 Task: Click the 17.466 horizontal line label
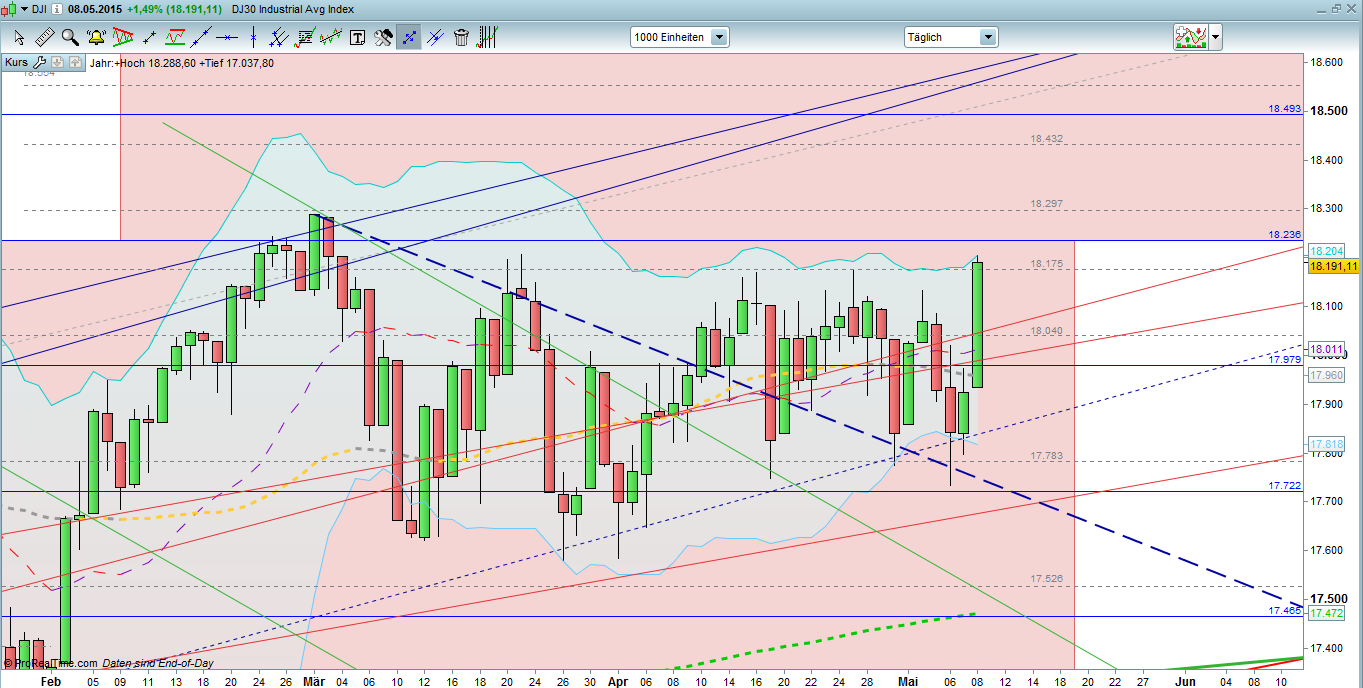coord(1285,610)
